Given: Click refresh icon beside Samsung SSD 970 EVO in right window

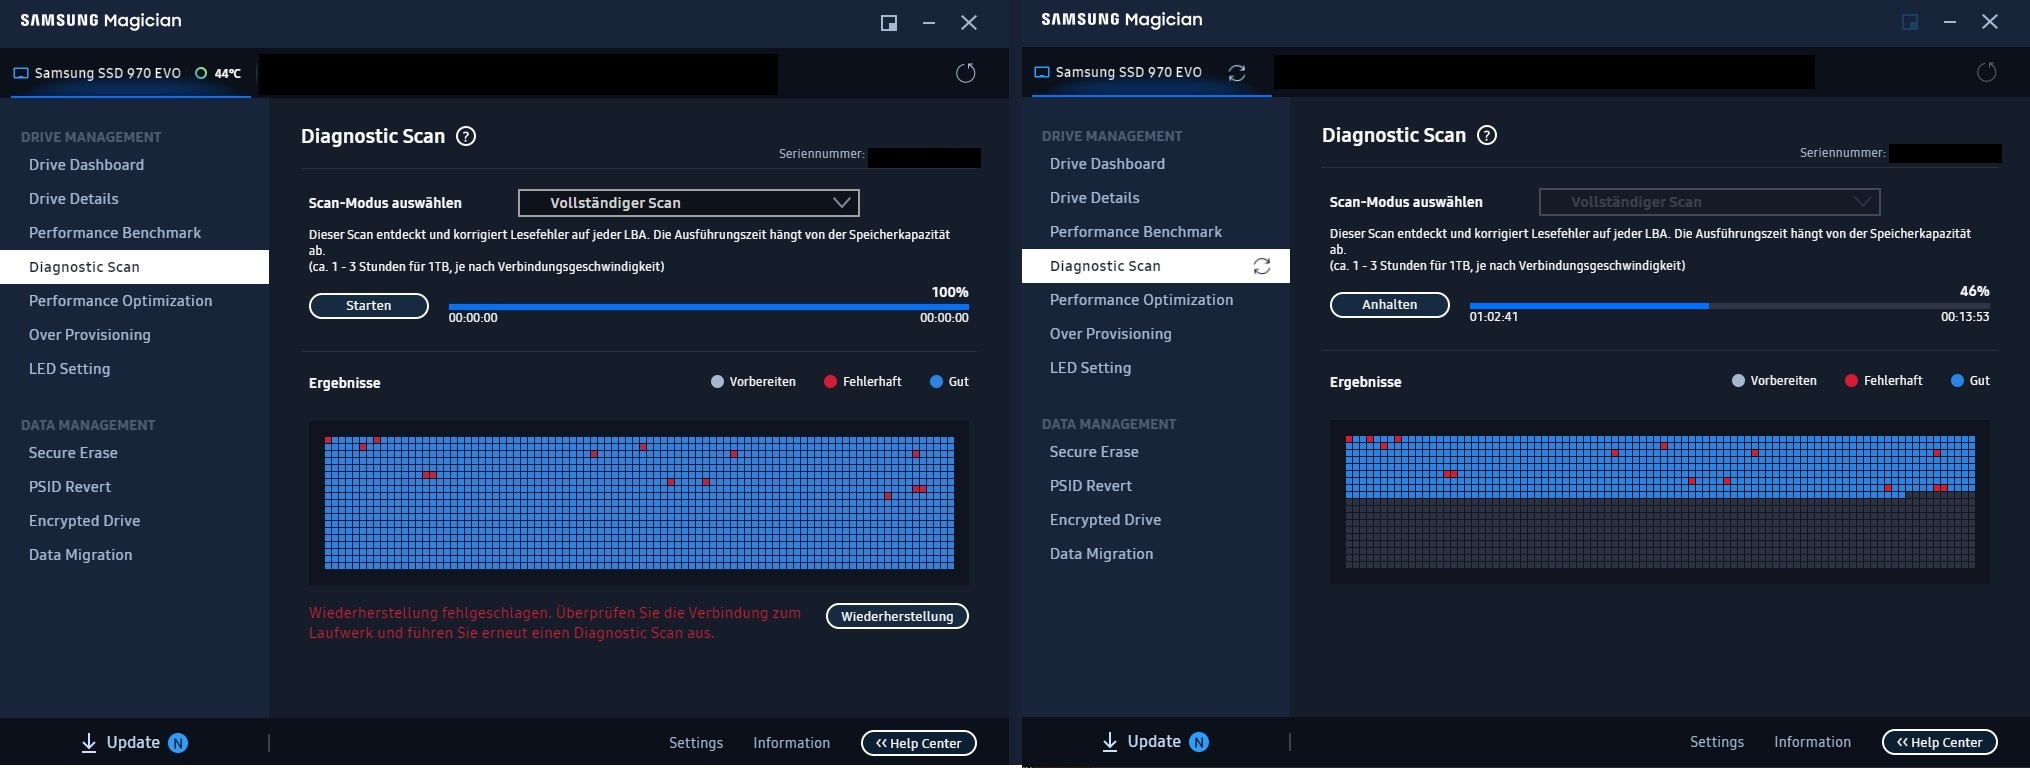Looking at the screenshot, I should click(1237, 73).
